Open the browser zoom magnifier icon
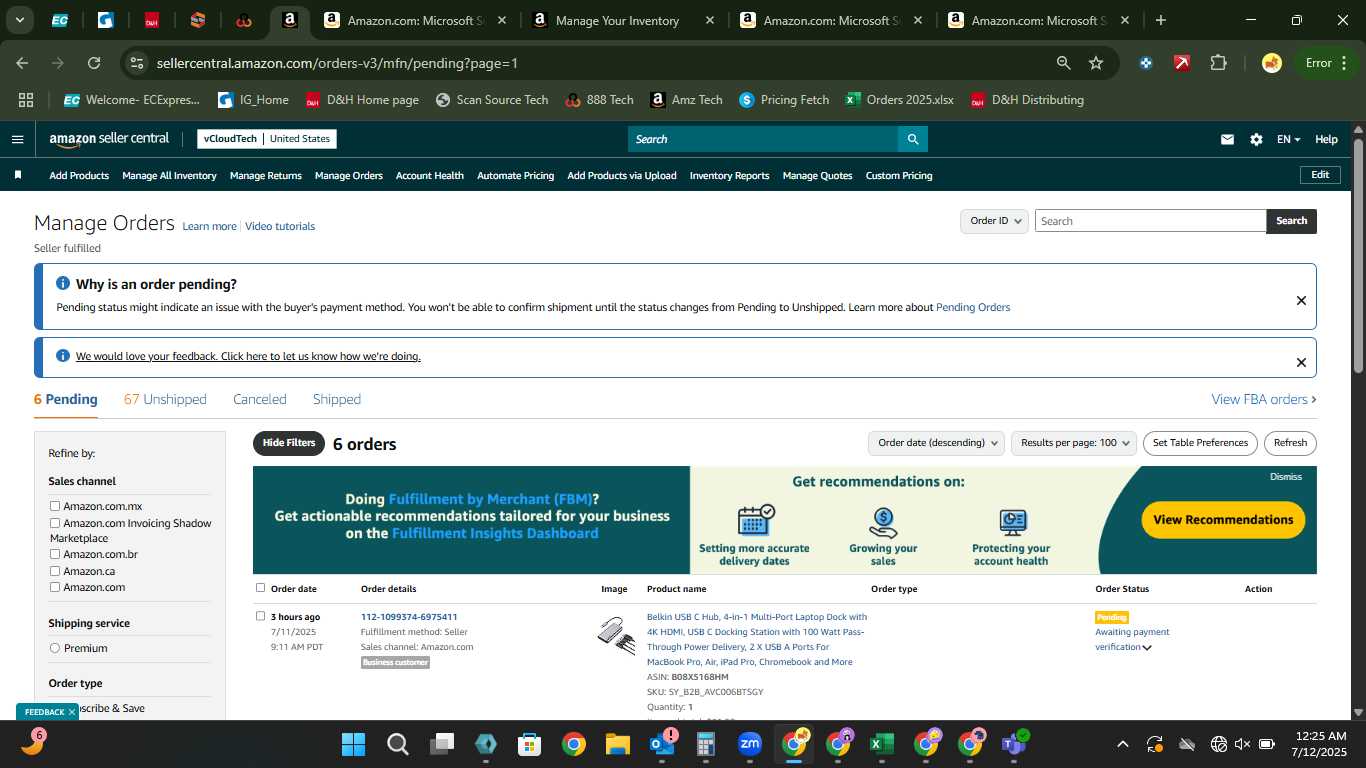 tap(1064, 63)
